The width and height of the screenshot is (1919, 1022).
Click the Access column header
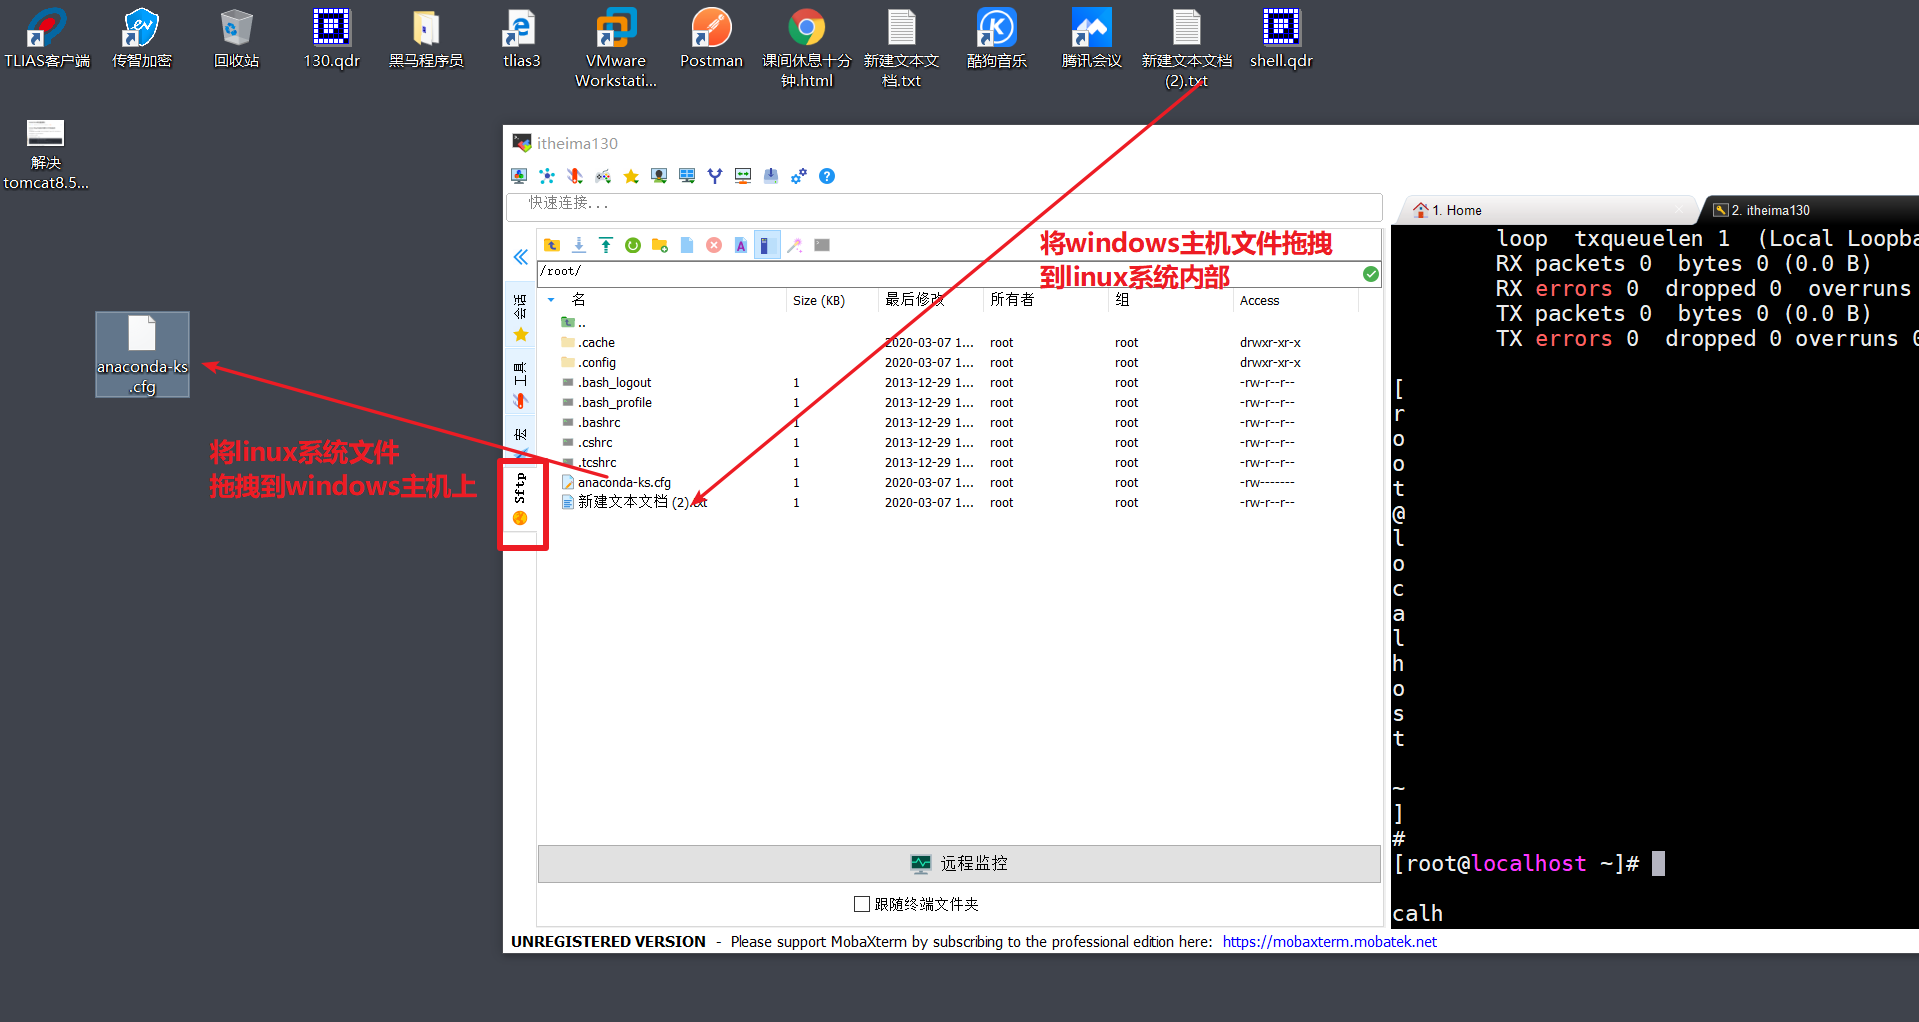click(1295, 300)
